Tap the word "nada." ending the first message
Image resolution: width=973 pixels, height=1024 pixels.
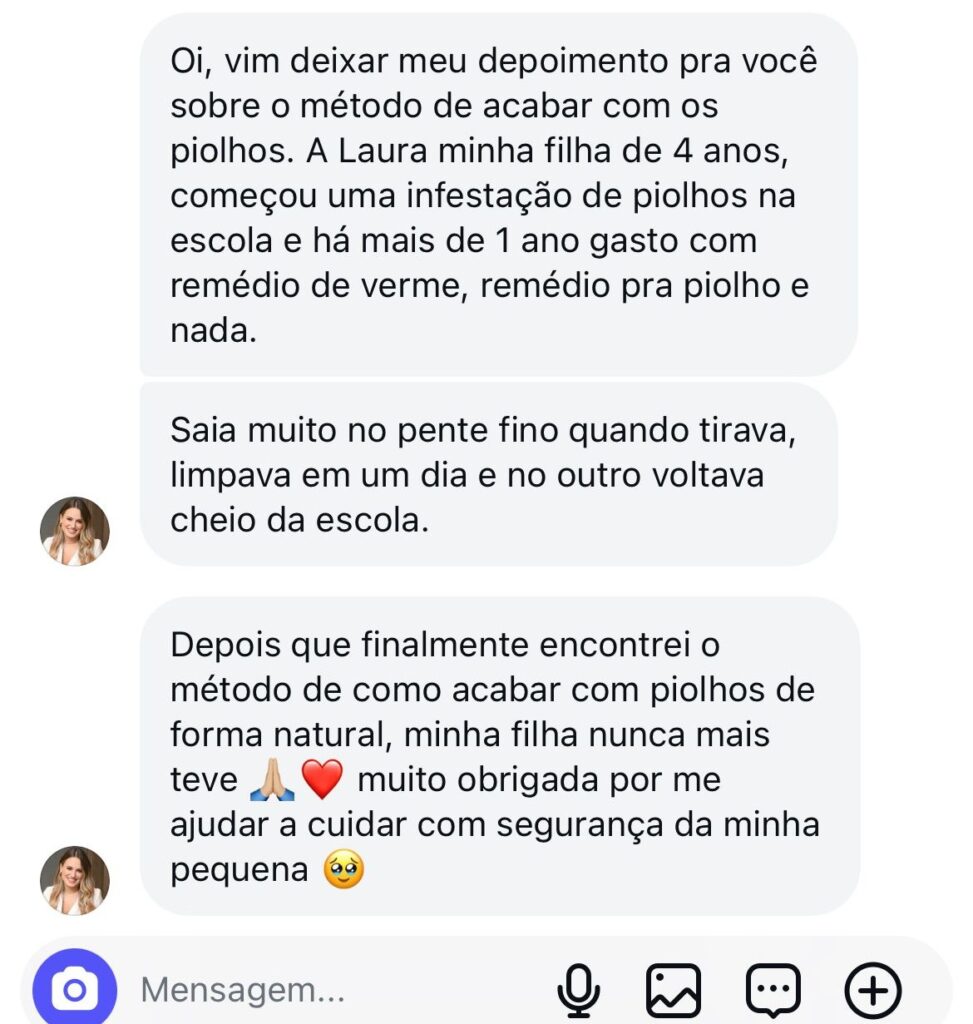click(214, 331)
